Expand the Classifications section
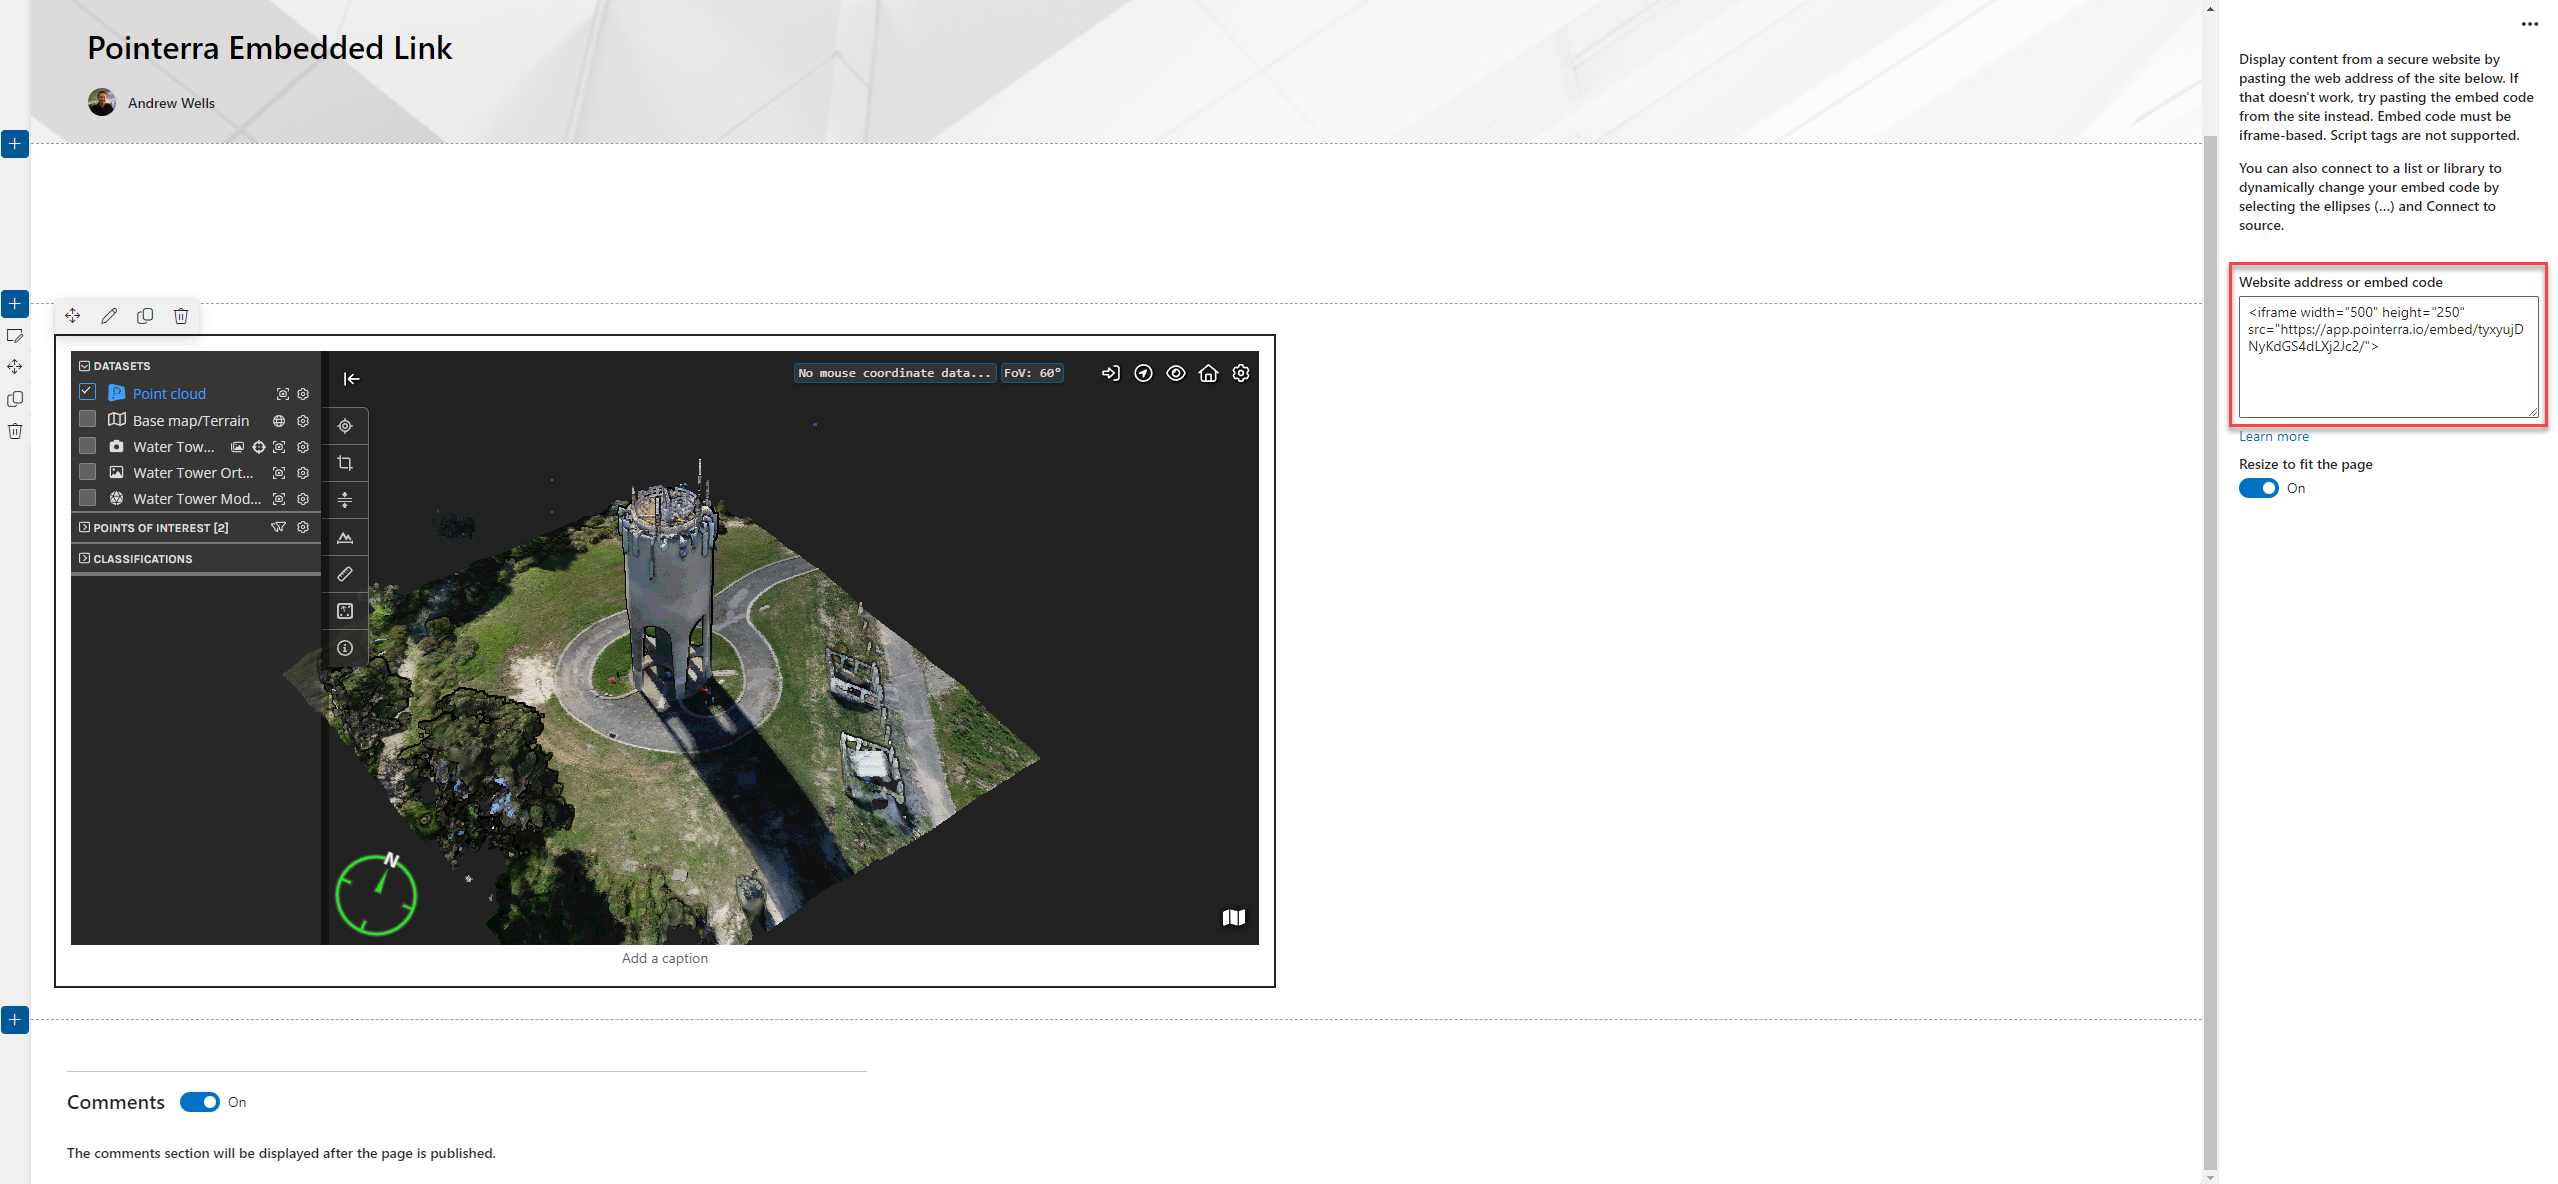2558x1184 pixels. pyautogui.click(x=85, y=558)
